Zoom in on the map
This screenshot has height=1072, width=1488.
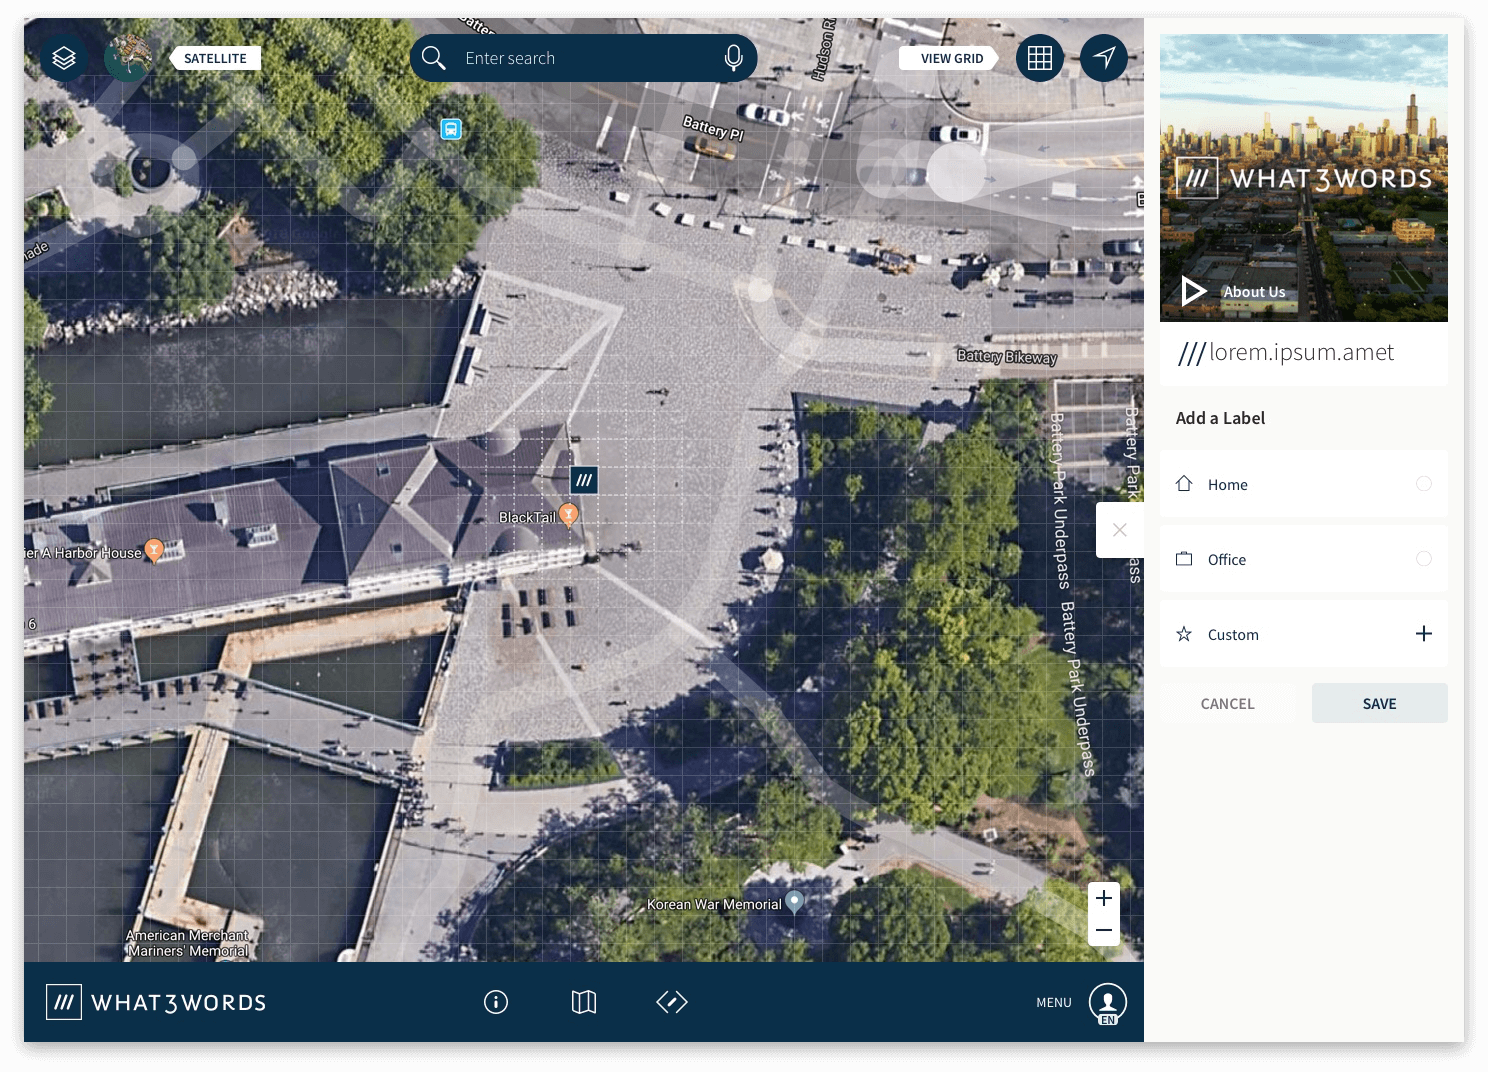1104,898
